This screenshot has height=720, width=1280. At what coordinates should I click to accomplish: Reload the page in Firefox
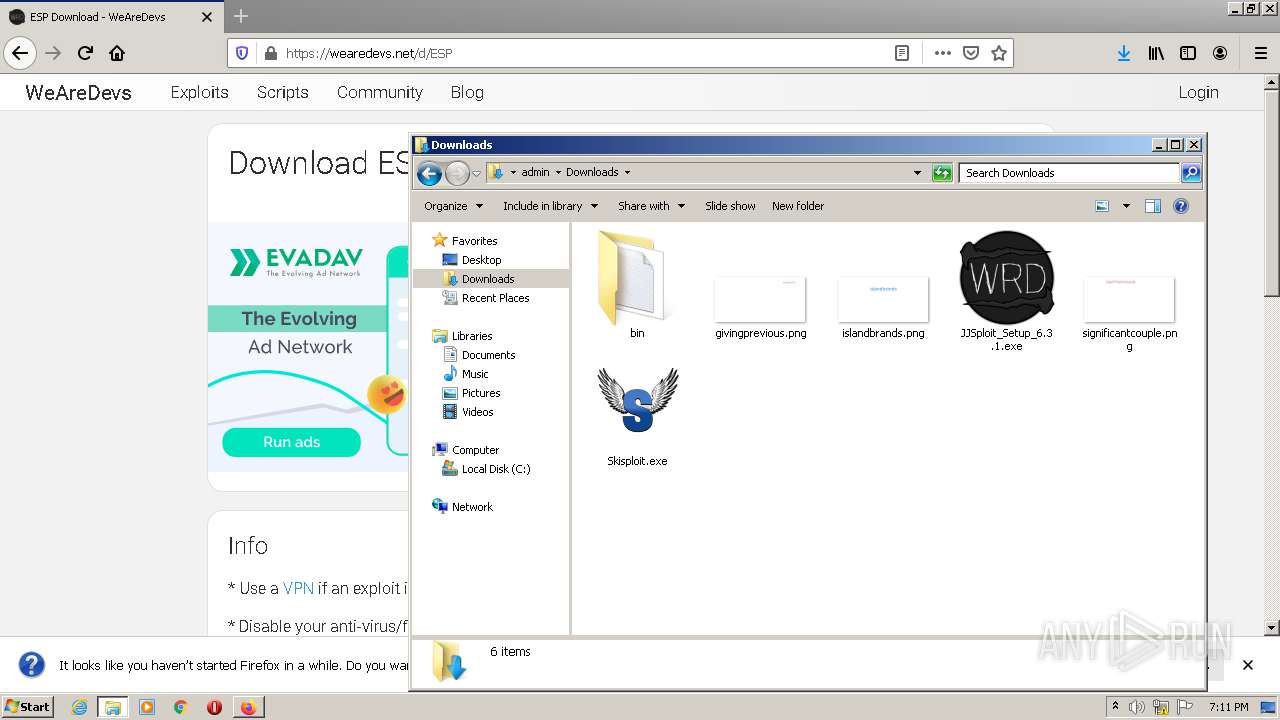[85, 53]
